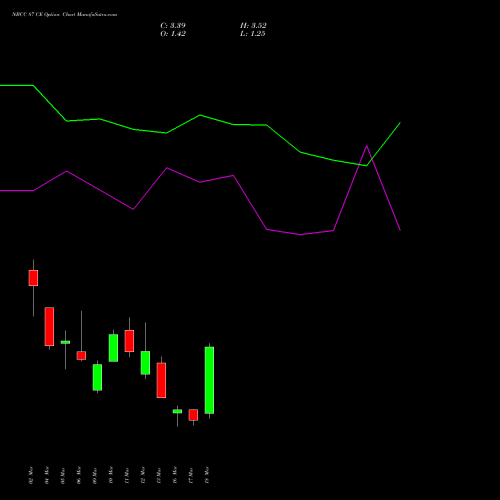The height and width of the screenshot is (500, 500).
Task: Click the green candle for 09 Mar
Action: pyautogui.click(x=97, y=377)
